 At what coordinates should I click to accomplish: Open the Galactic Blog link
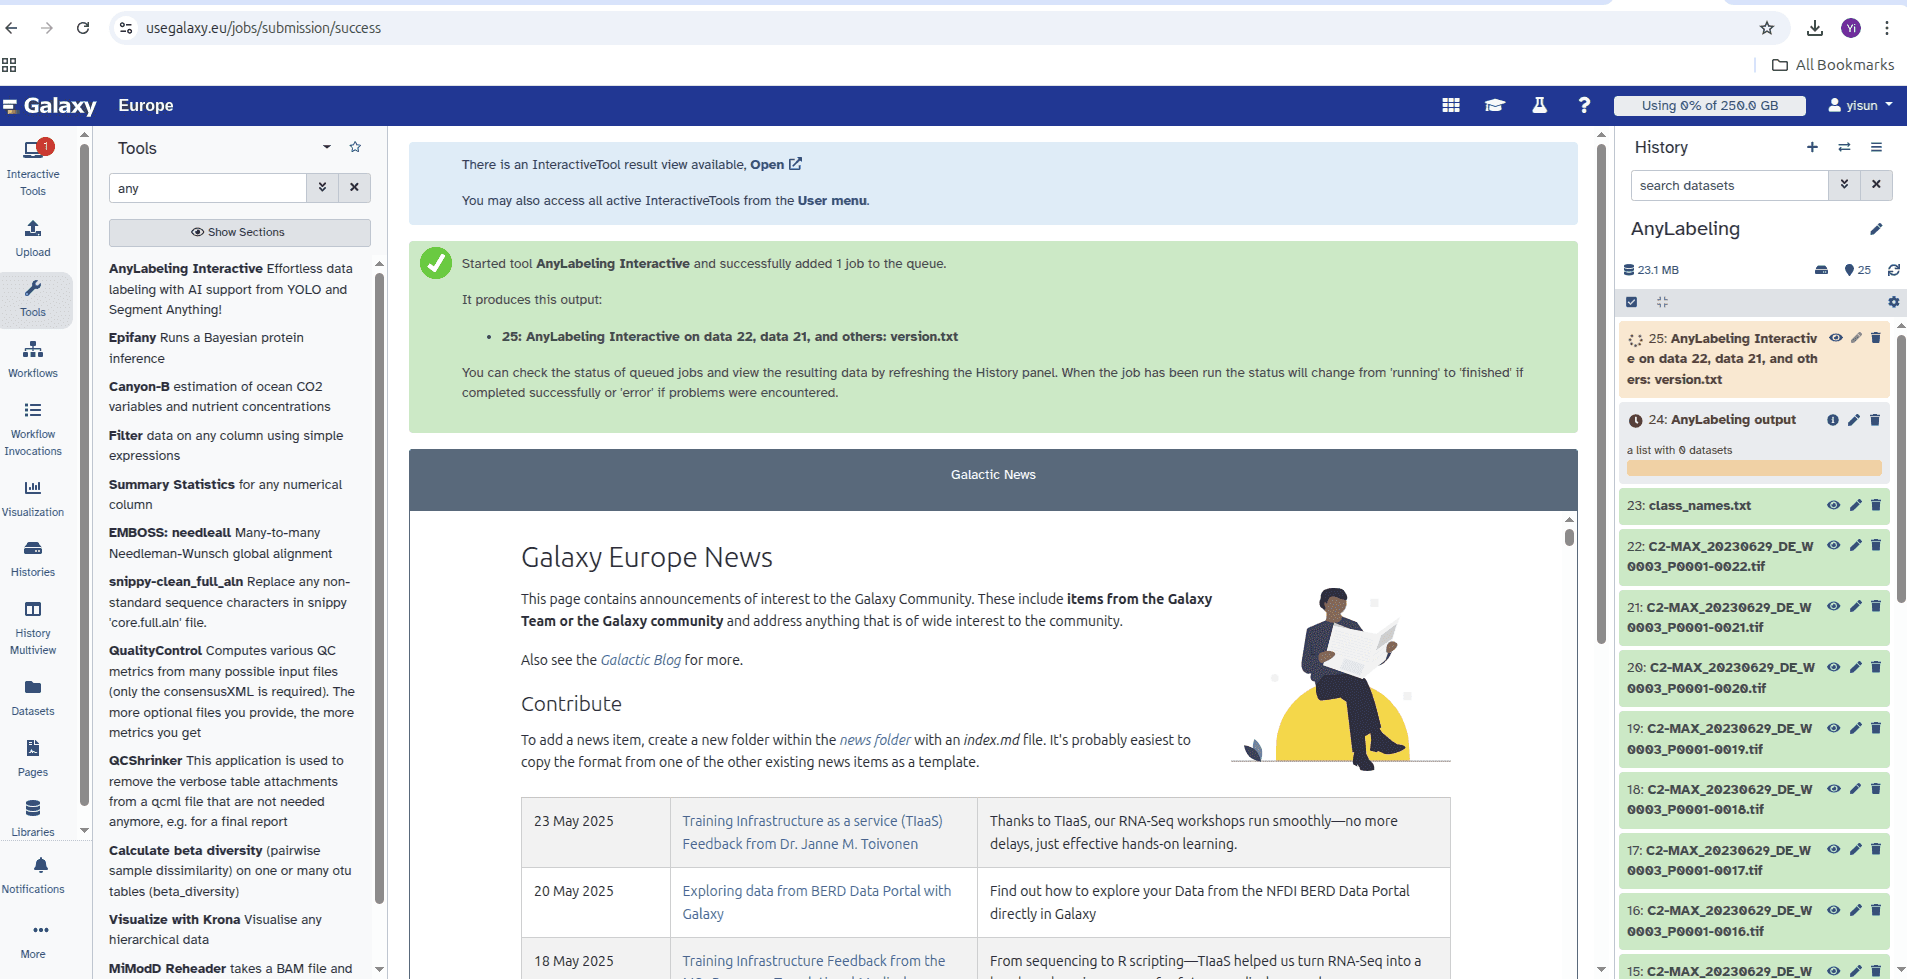[640, 660]
